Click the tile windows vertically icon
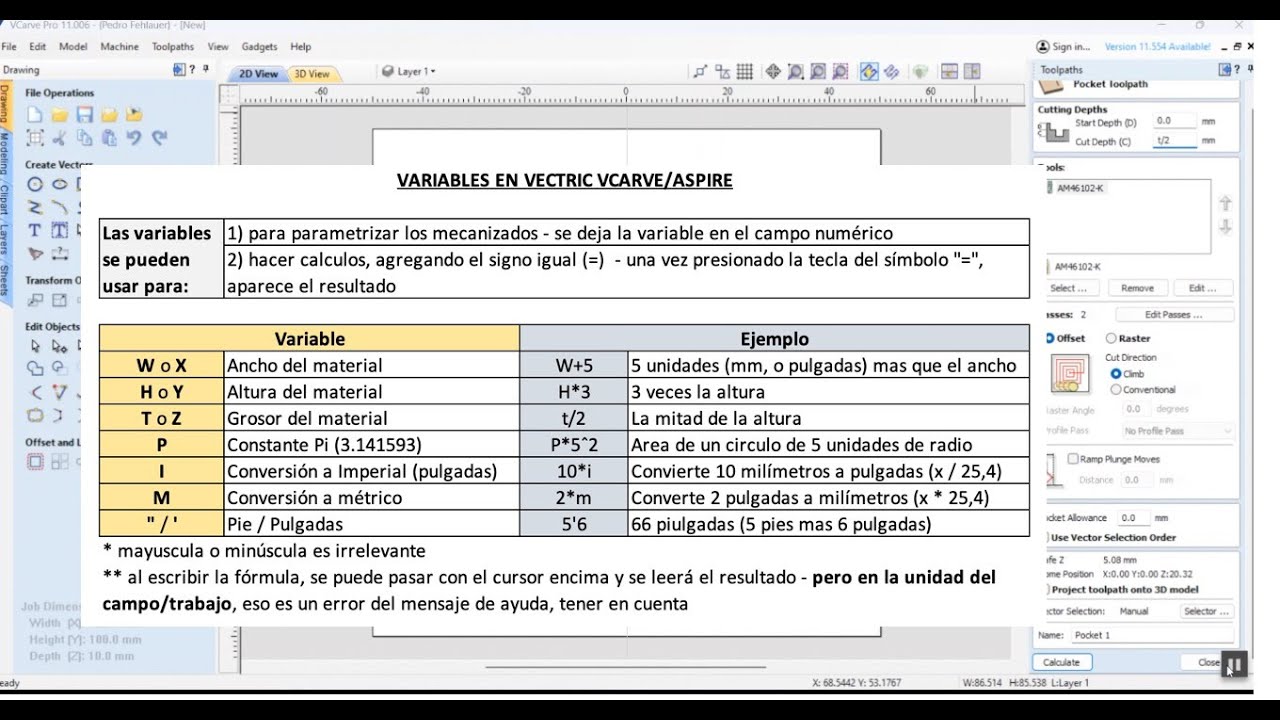 click(973, 72)
